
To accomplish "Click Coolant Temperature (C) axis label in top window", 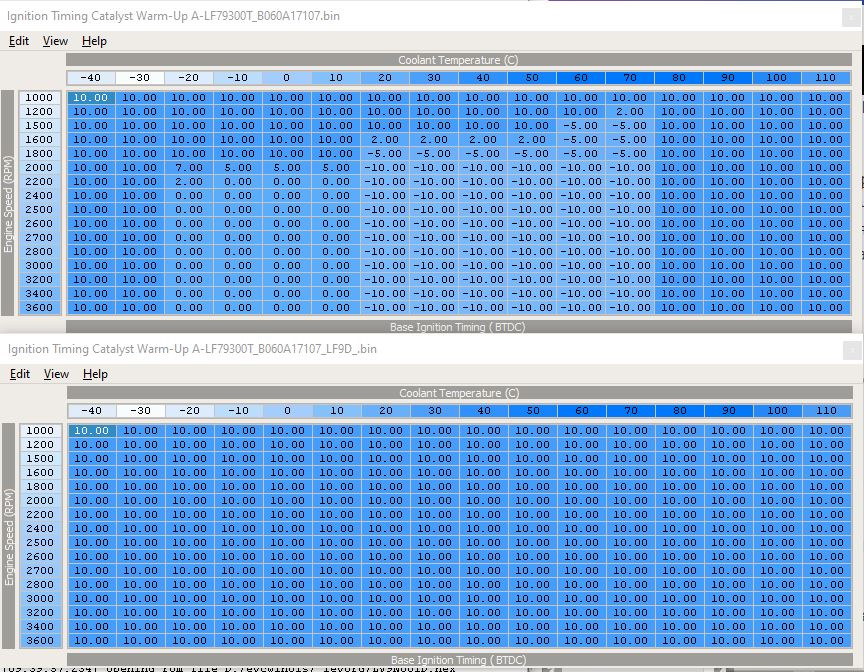I will point(458,59).
